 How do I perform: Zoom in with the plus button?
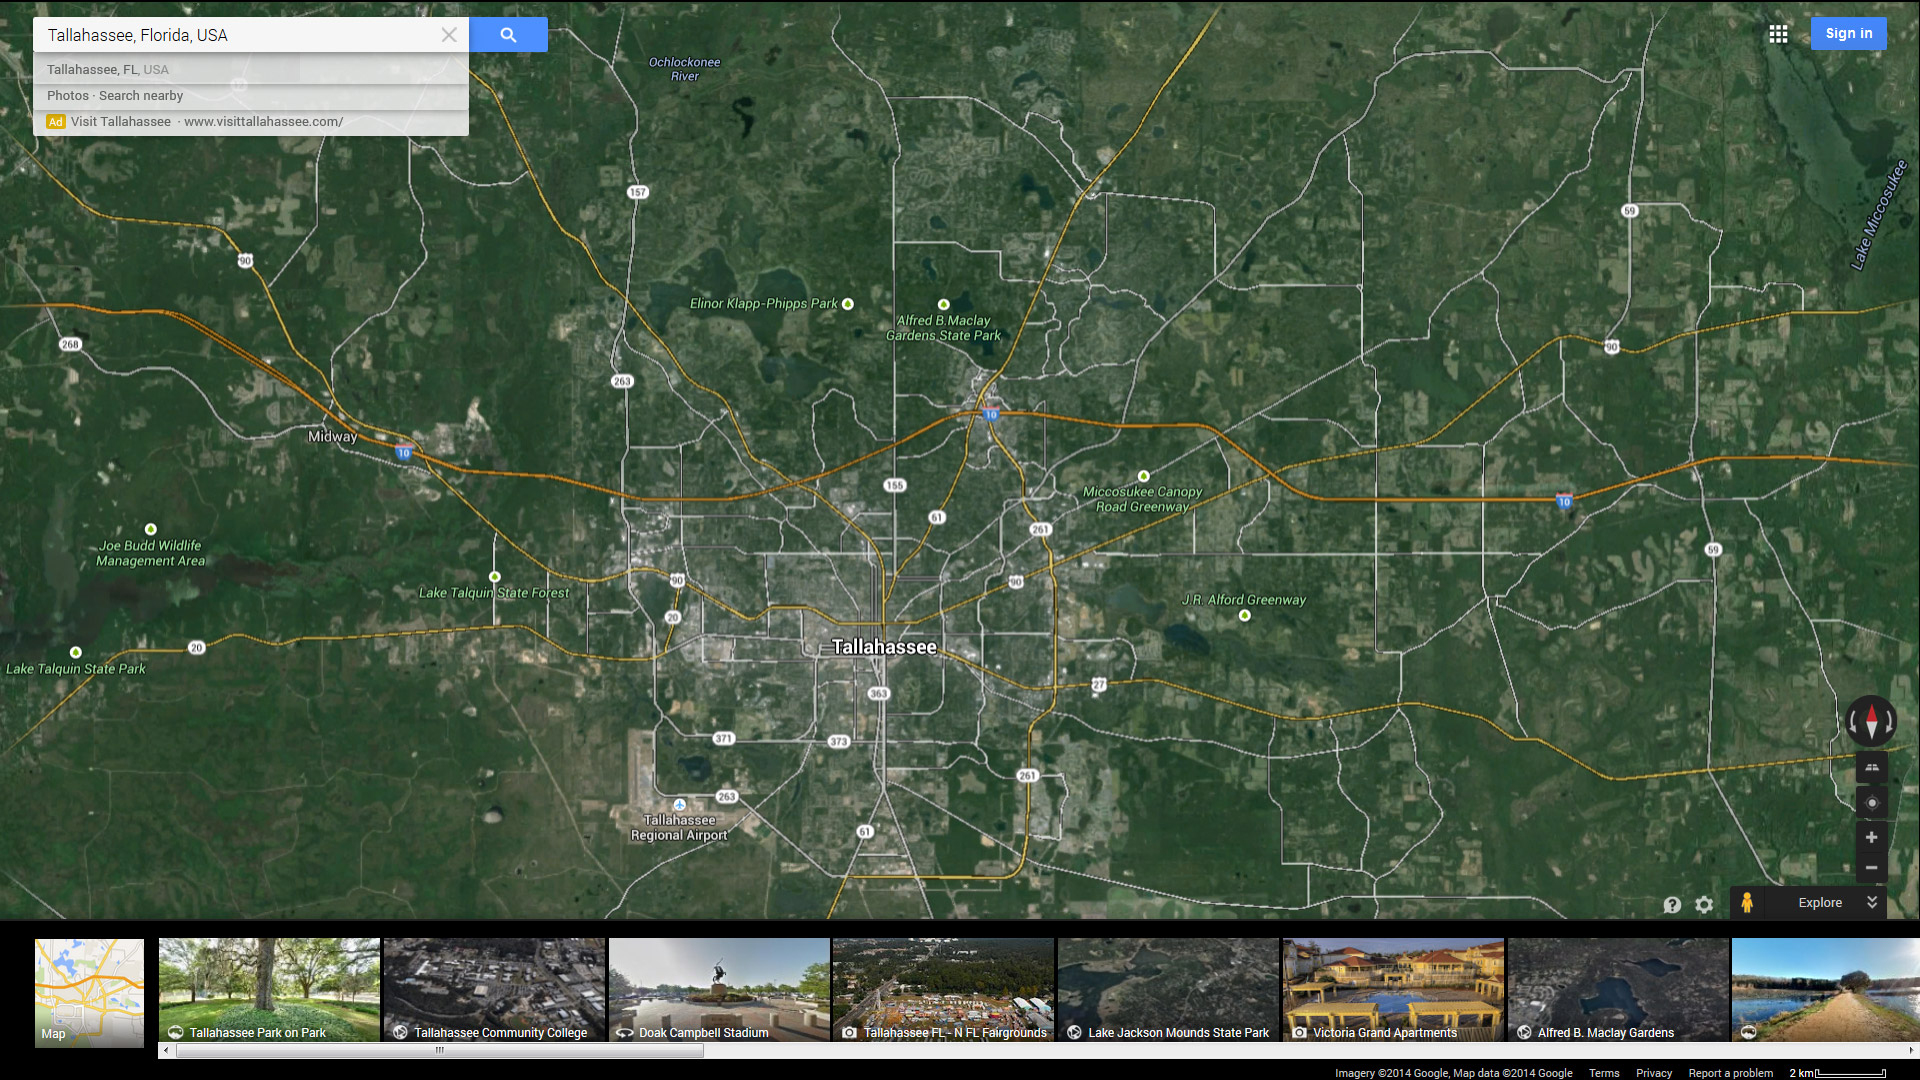pyautogui.click(x=1872, y=837)
